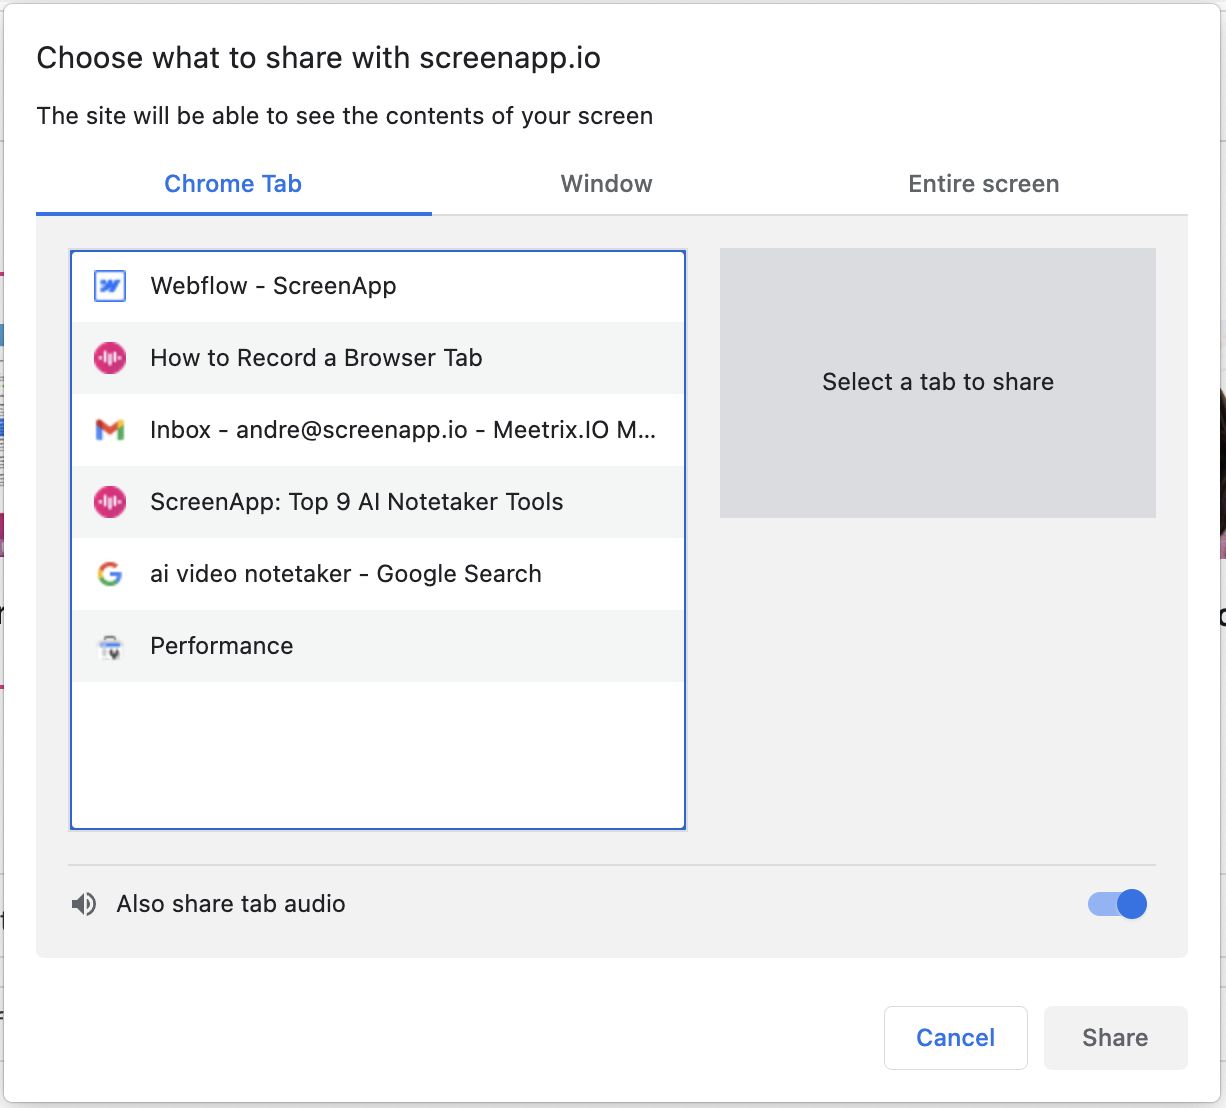Select the Webflow - ScreenApp tab
Viewport: 1226px width, 1108px height.
(x=377, y=285)
